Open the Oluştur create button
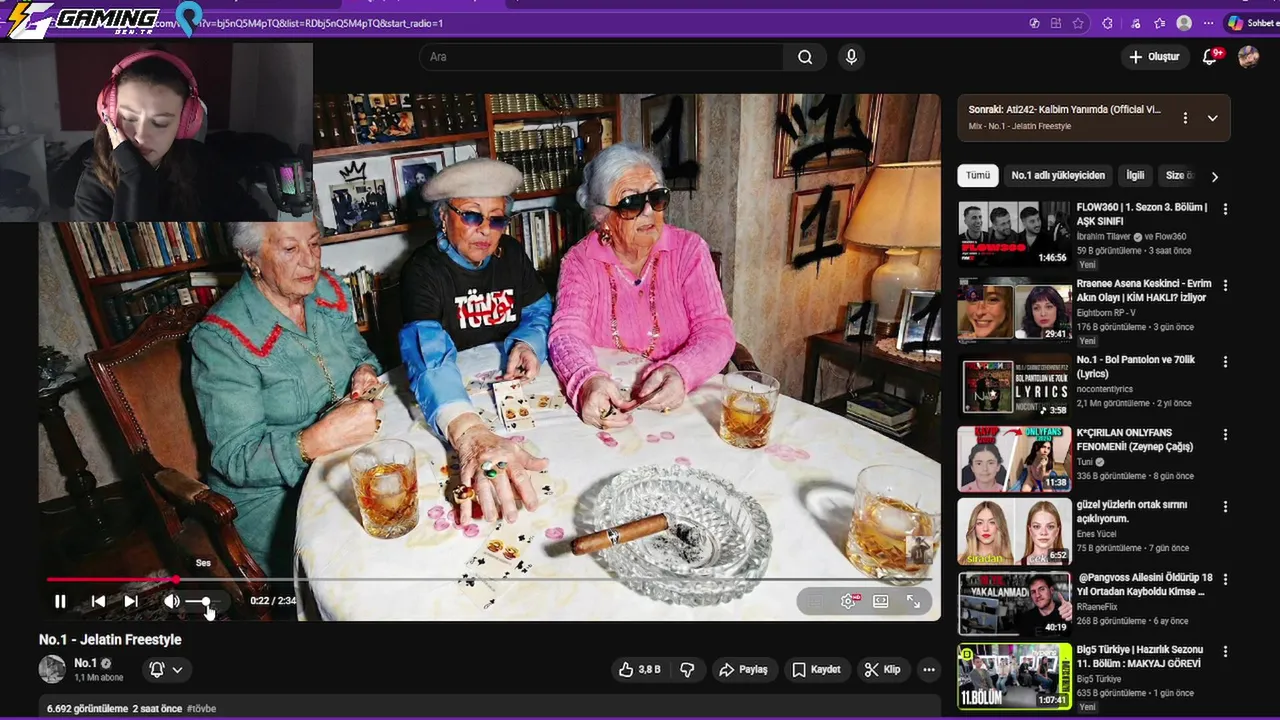The image size is (1280, 720). [1154, 57]
